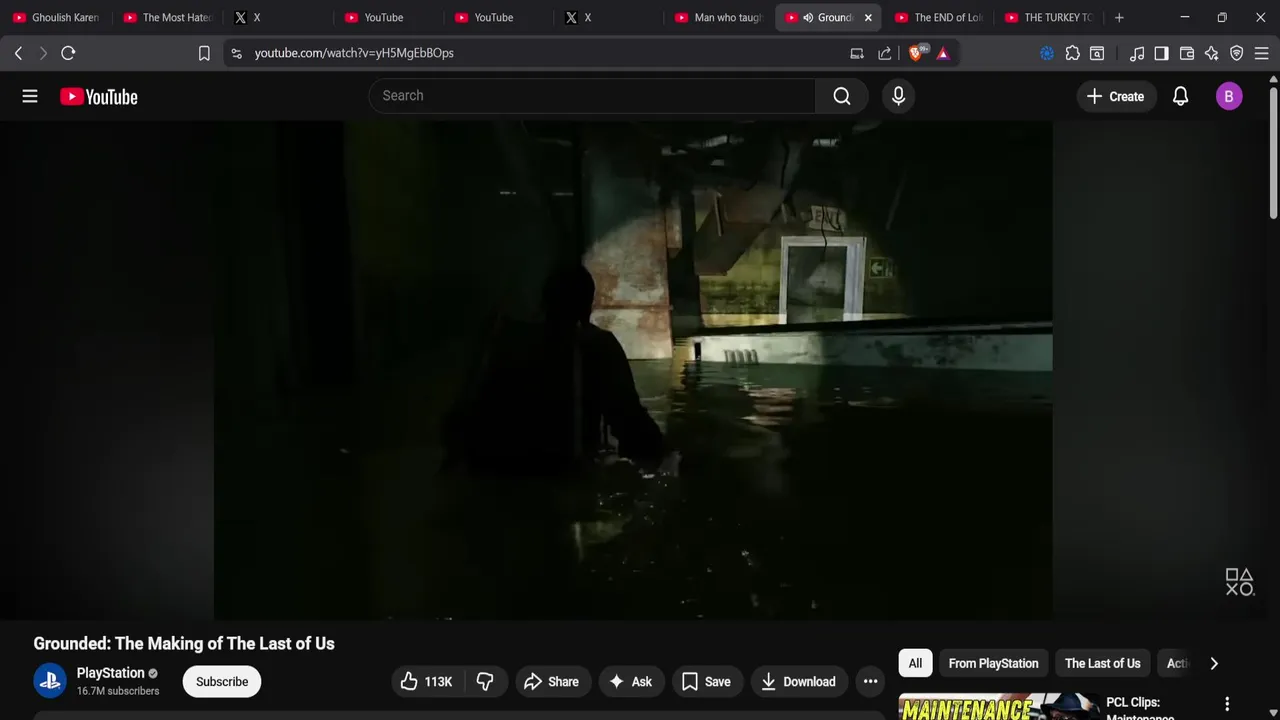Click the Ask button
The image size is (1280, 720).
(631, 681)
